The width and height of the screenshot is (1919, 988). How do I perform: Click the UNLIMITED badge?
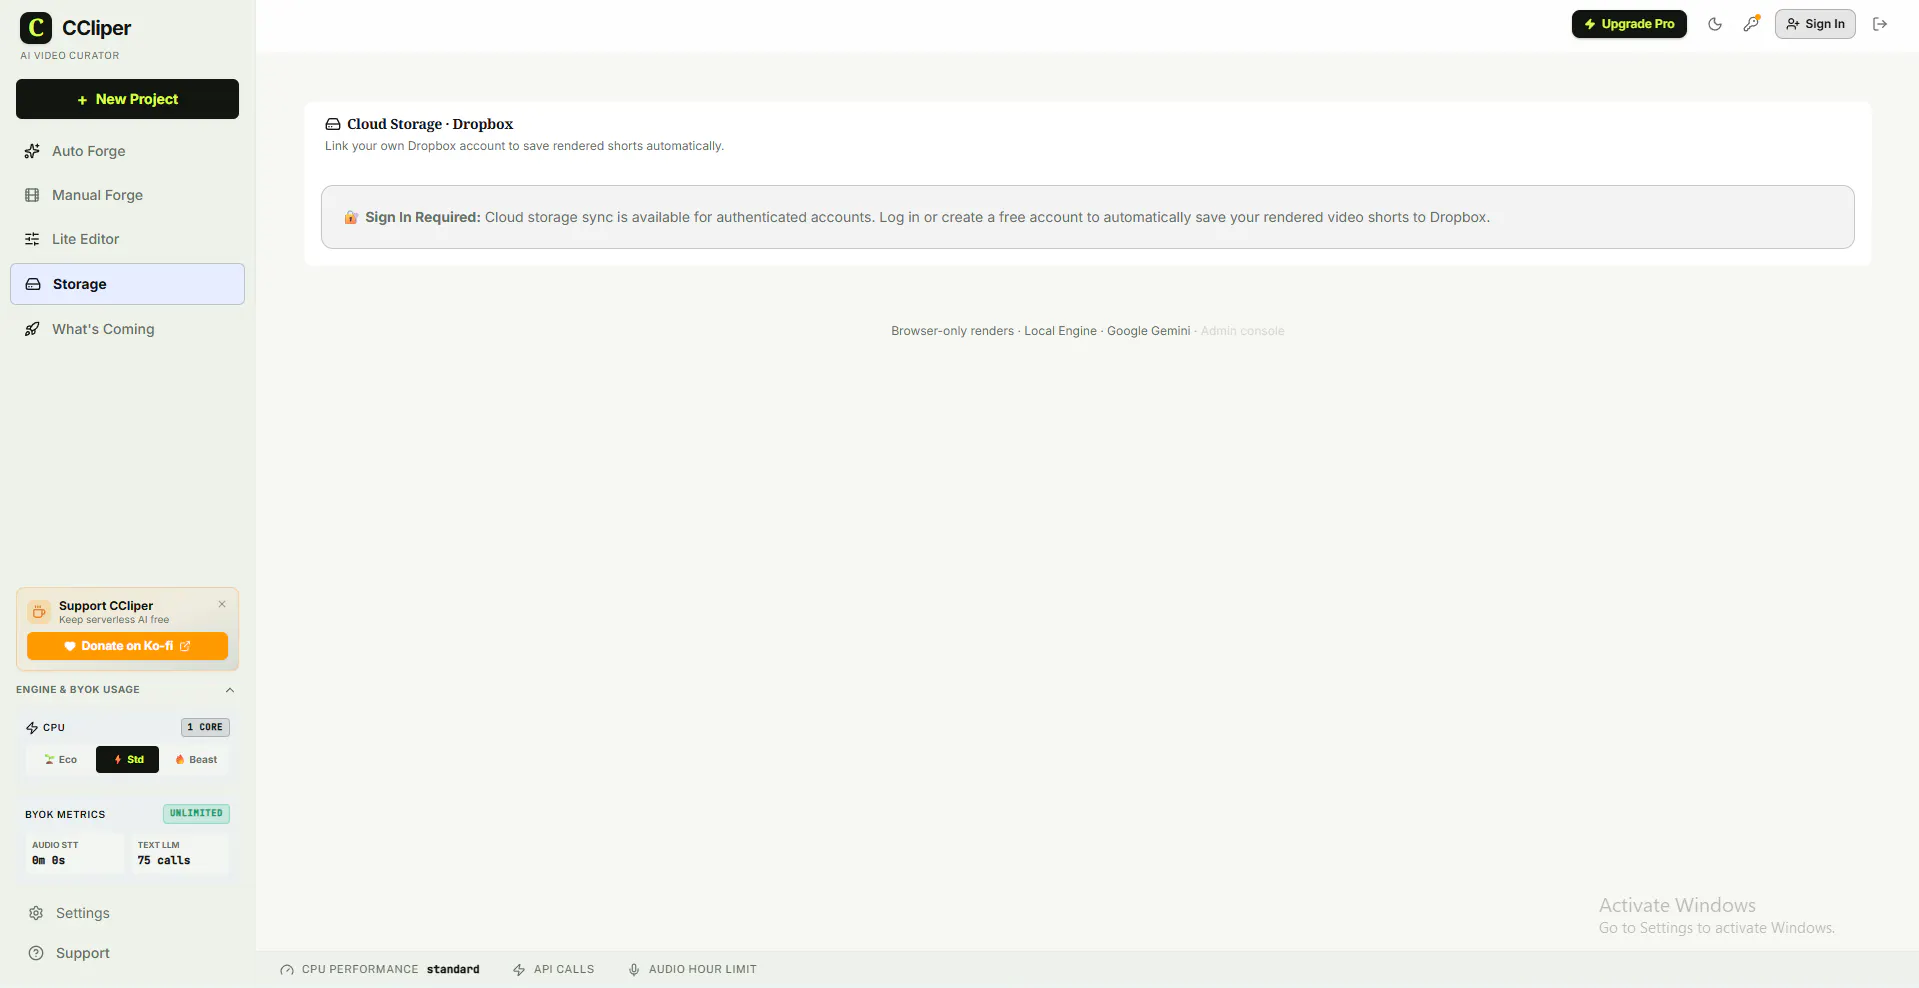pyautogui.click(x=196, y=813)
